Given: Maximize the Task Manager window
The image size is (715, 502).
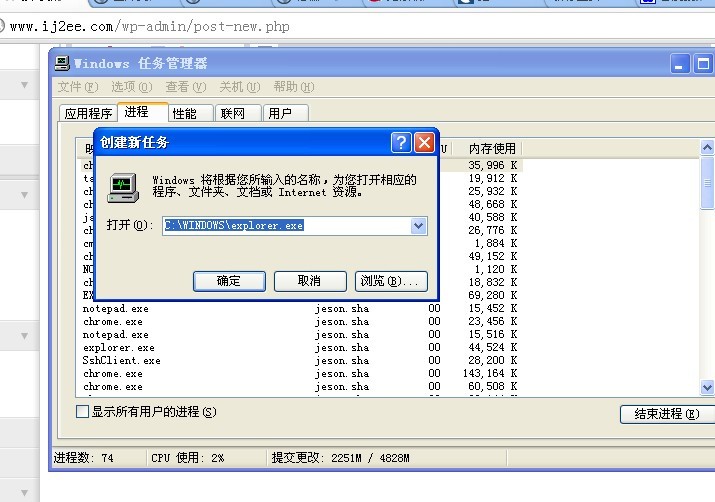Looking at the screenshot, I should (703, 64).
